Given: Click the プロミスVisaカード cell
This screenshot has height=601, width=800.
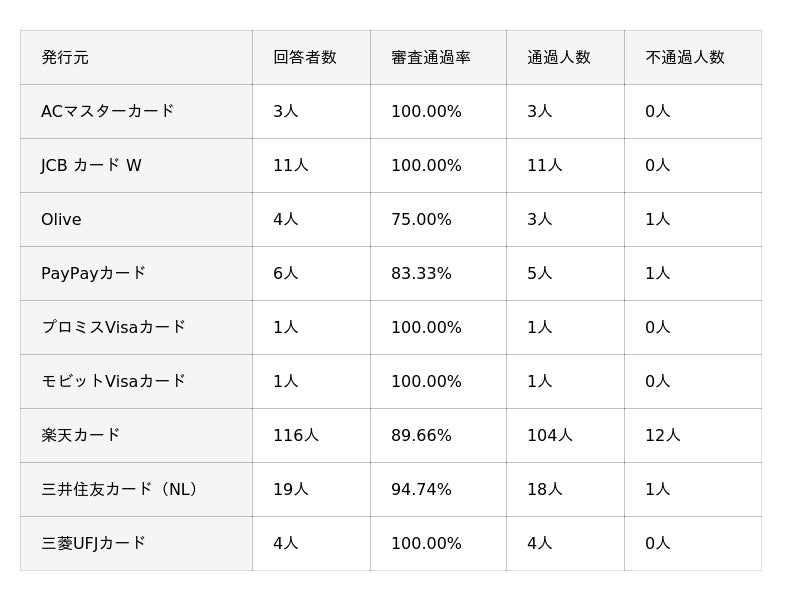Looking at the screenshot, I should coord(113,328).
